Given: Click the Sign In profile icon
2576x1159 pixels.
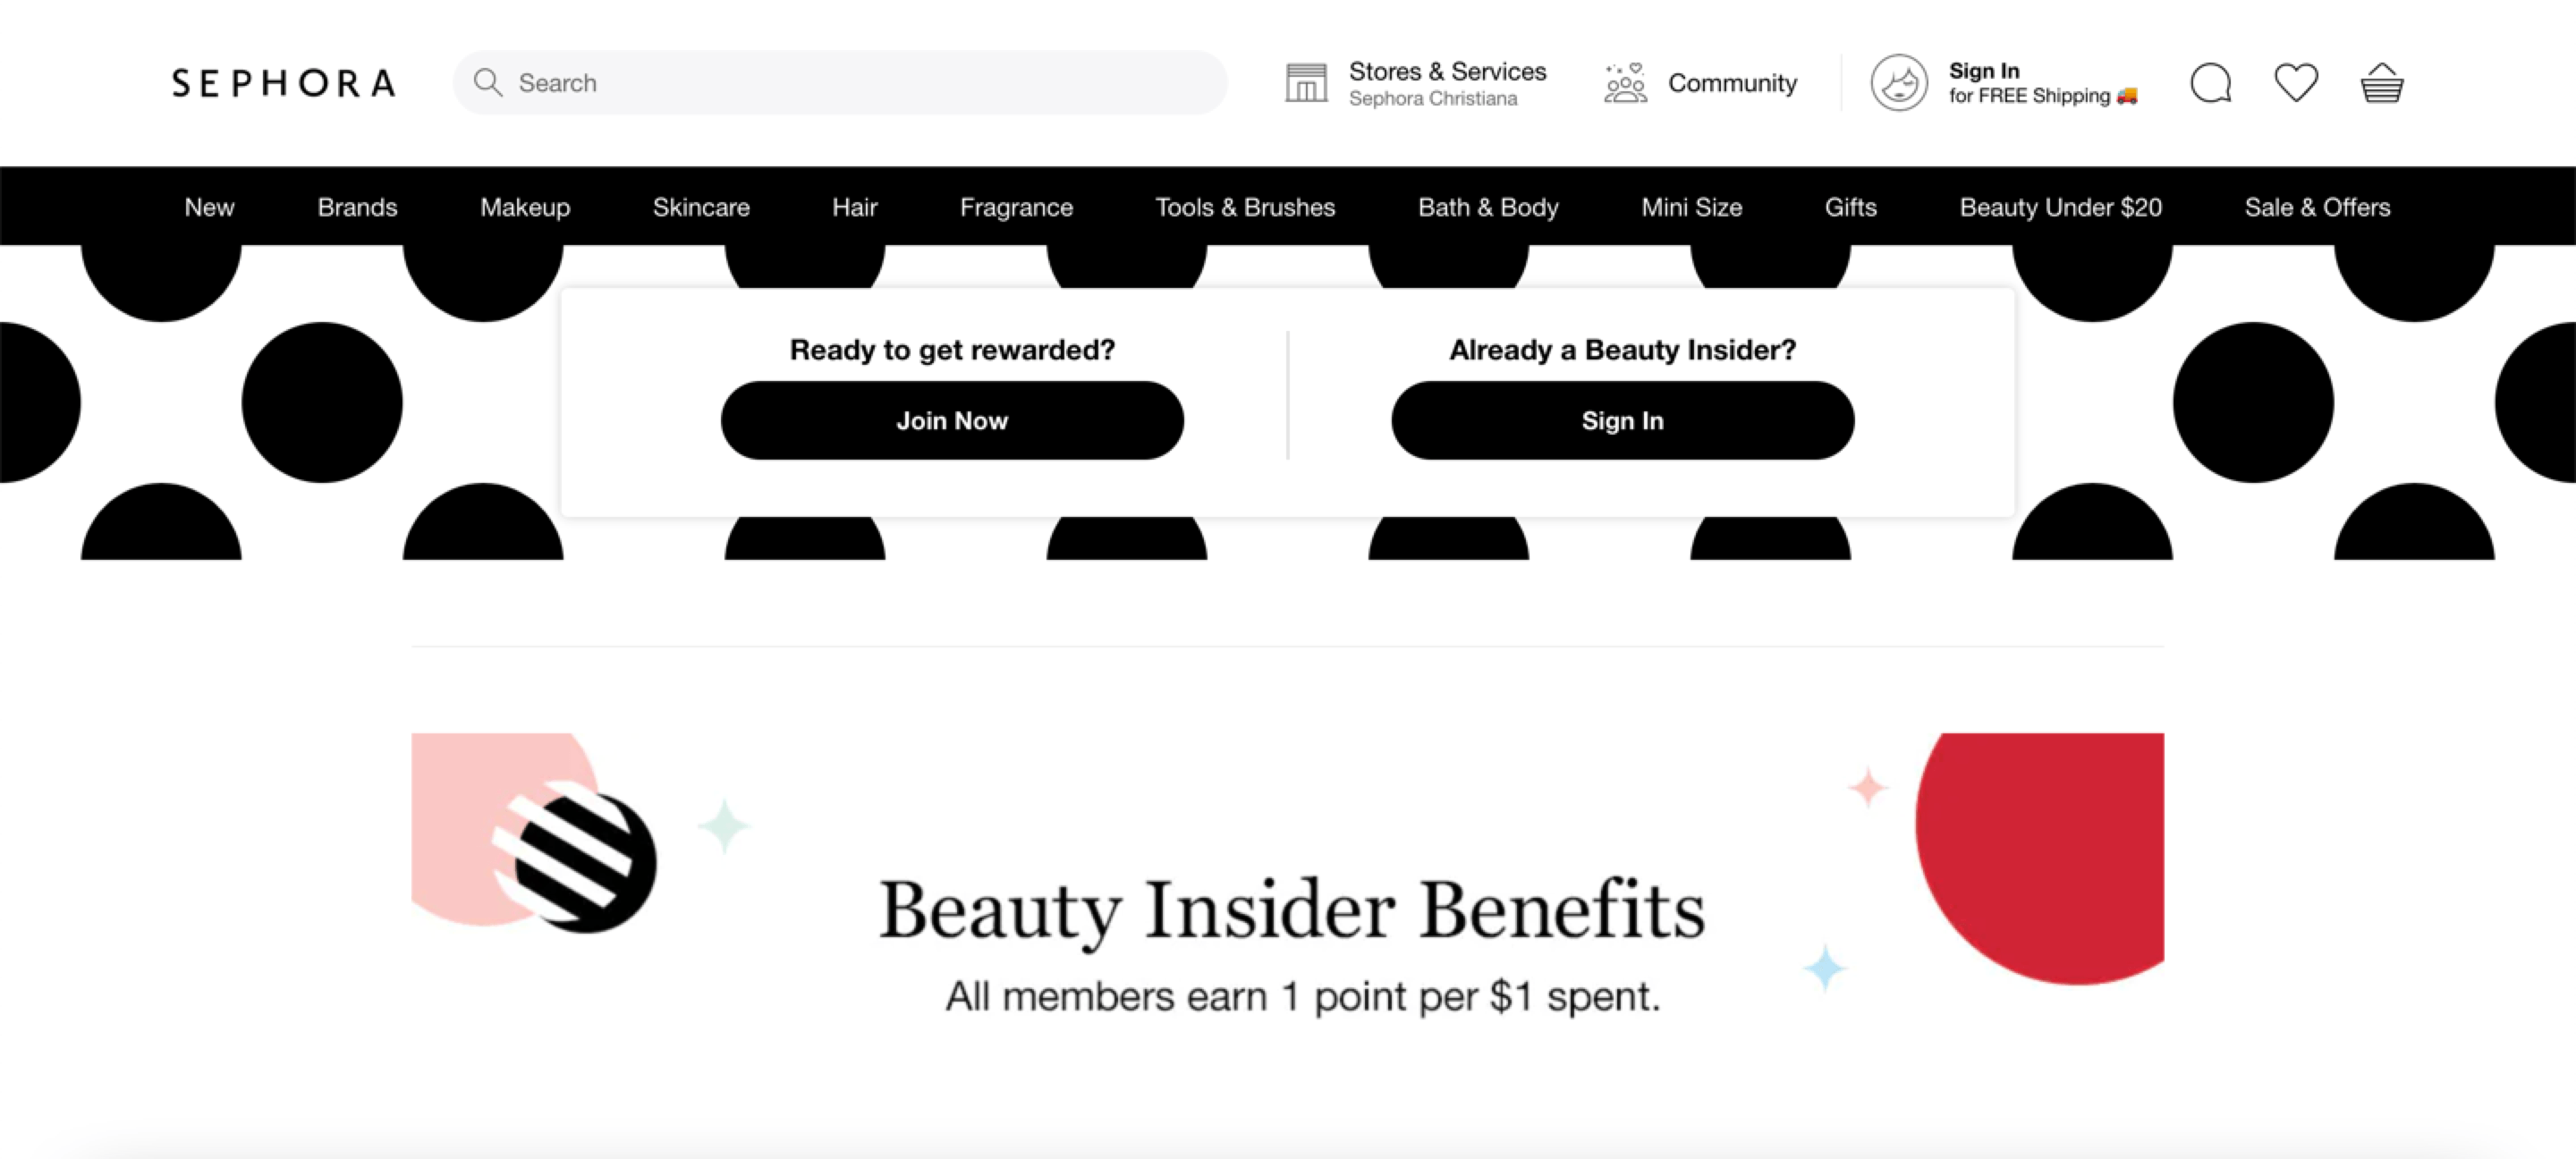Looking at the screenshot, I should pyautogui.click(x=1902, y=82).
